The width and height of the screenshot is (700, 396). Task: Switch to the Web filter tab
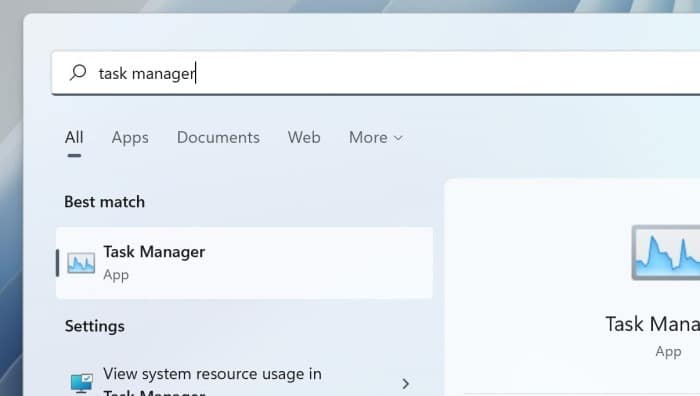304,138
